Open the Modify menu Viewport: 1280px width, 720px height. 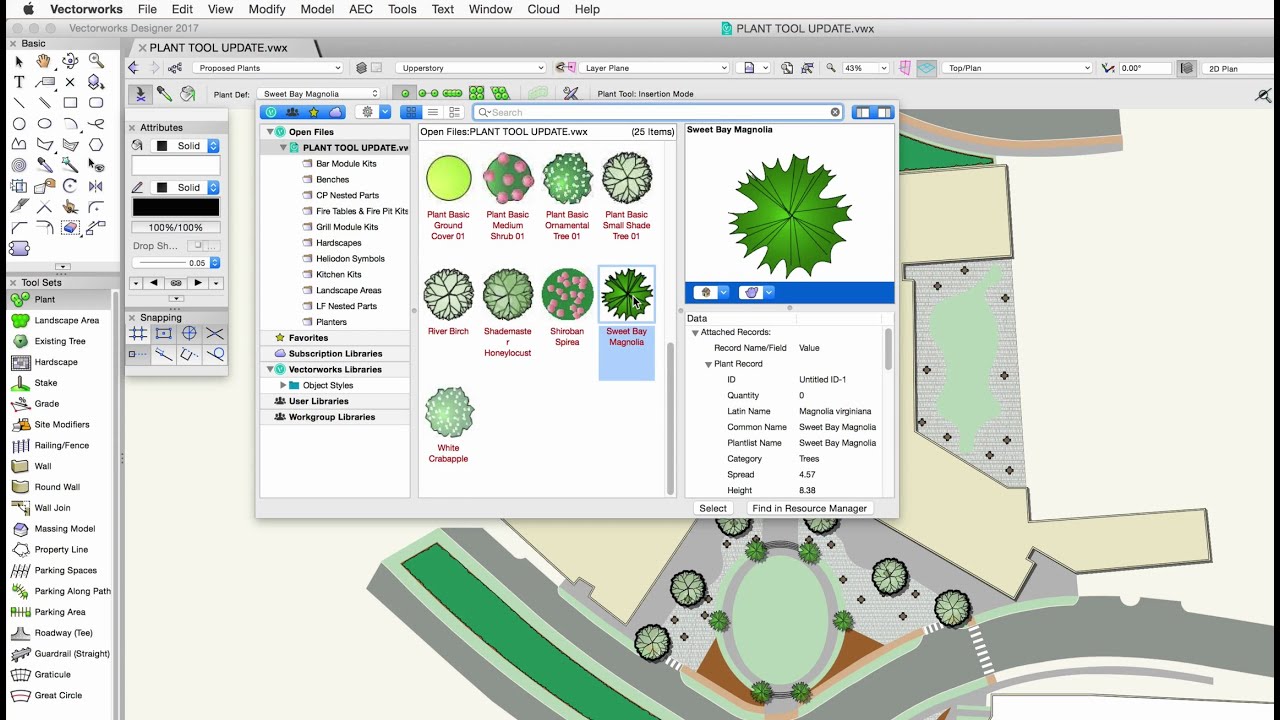(267, 9)
